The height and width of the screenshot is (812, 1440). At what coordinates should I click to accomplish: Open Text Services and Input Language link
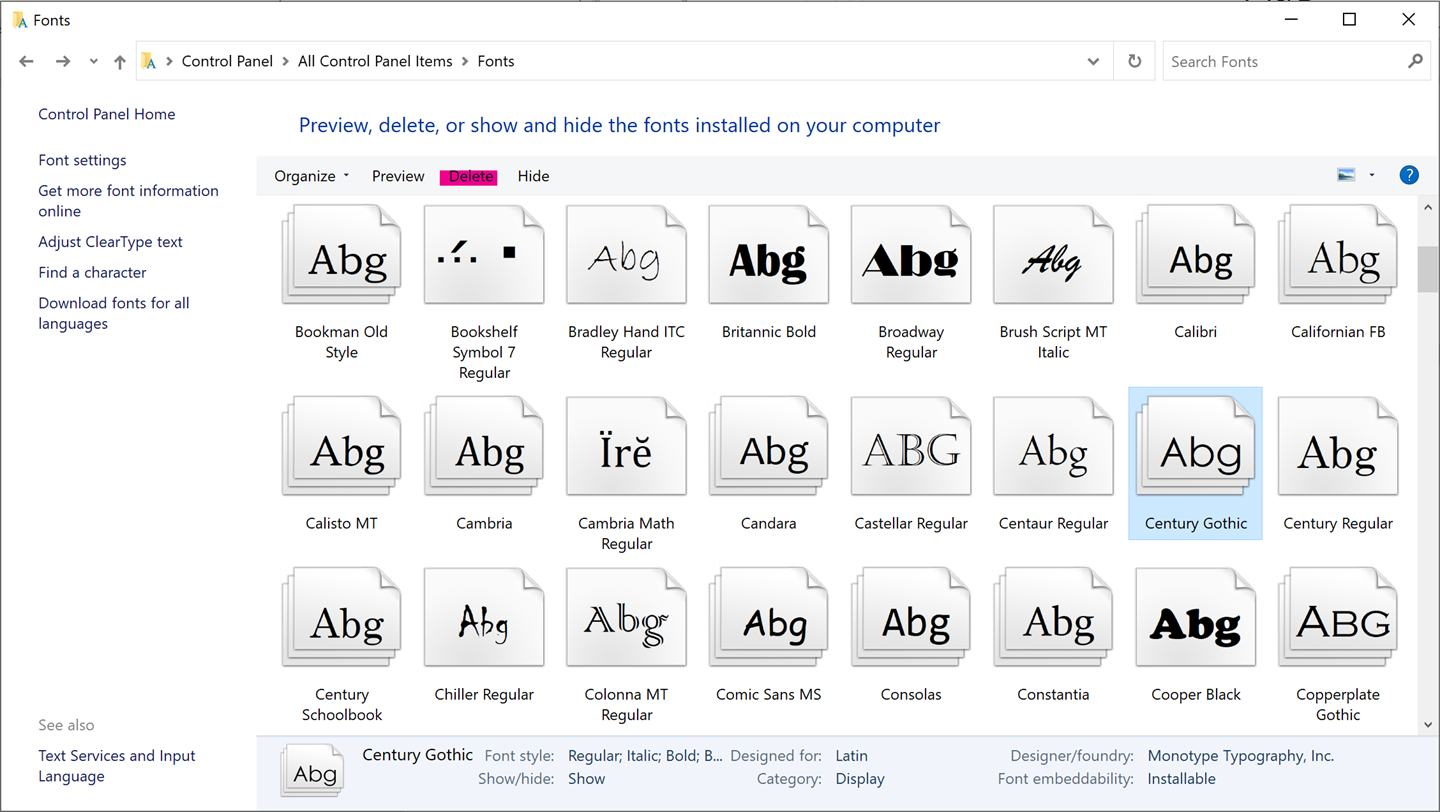pos(117,766)
